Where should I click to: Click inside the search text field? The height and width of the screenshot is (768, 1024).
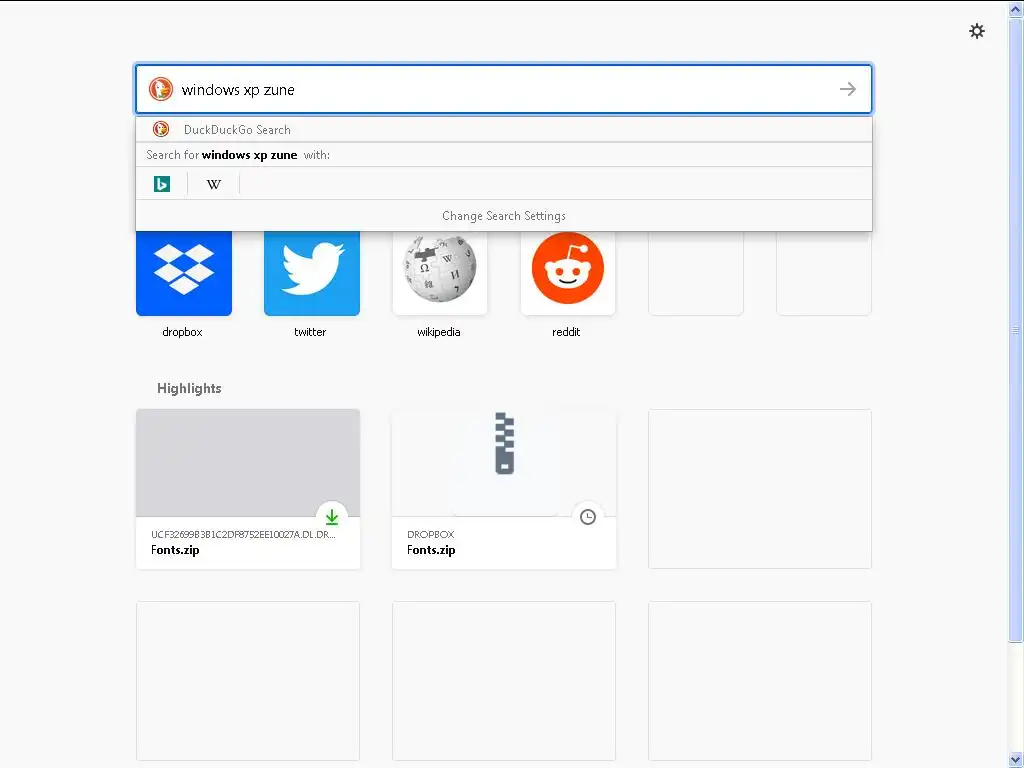503,89
